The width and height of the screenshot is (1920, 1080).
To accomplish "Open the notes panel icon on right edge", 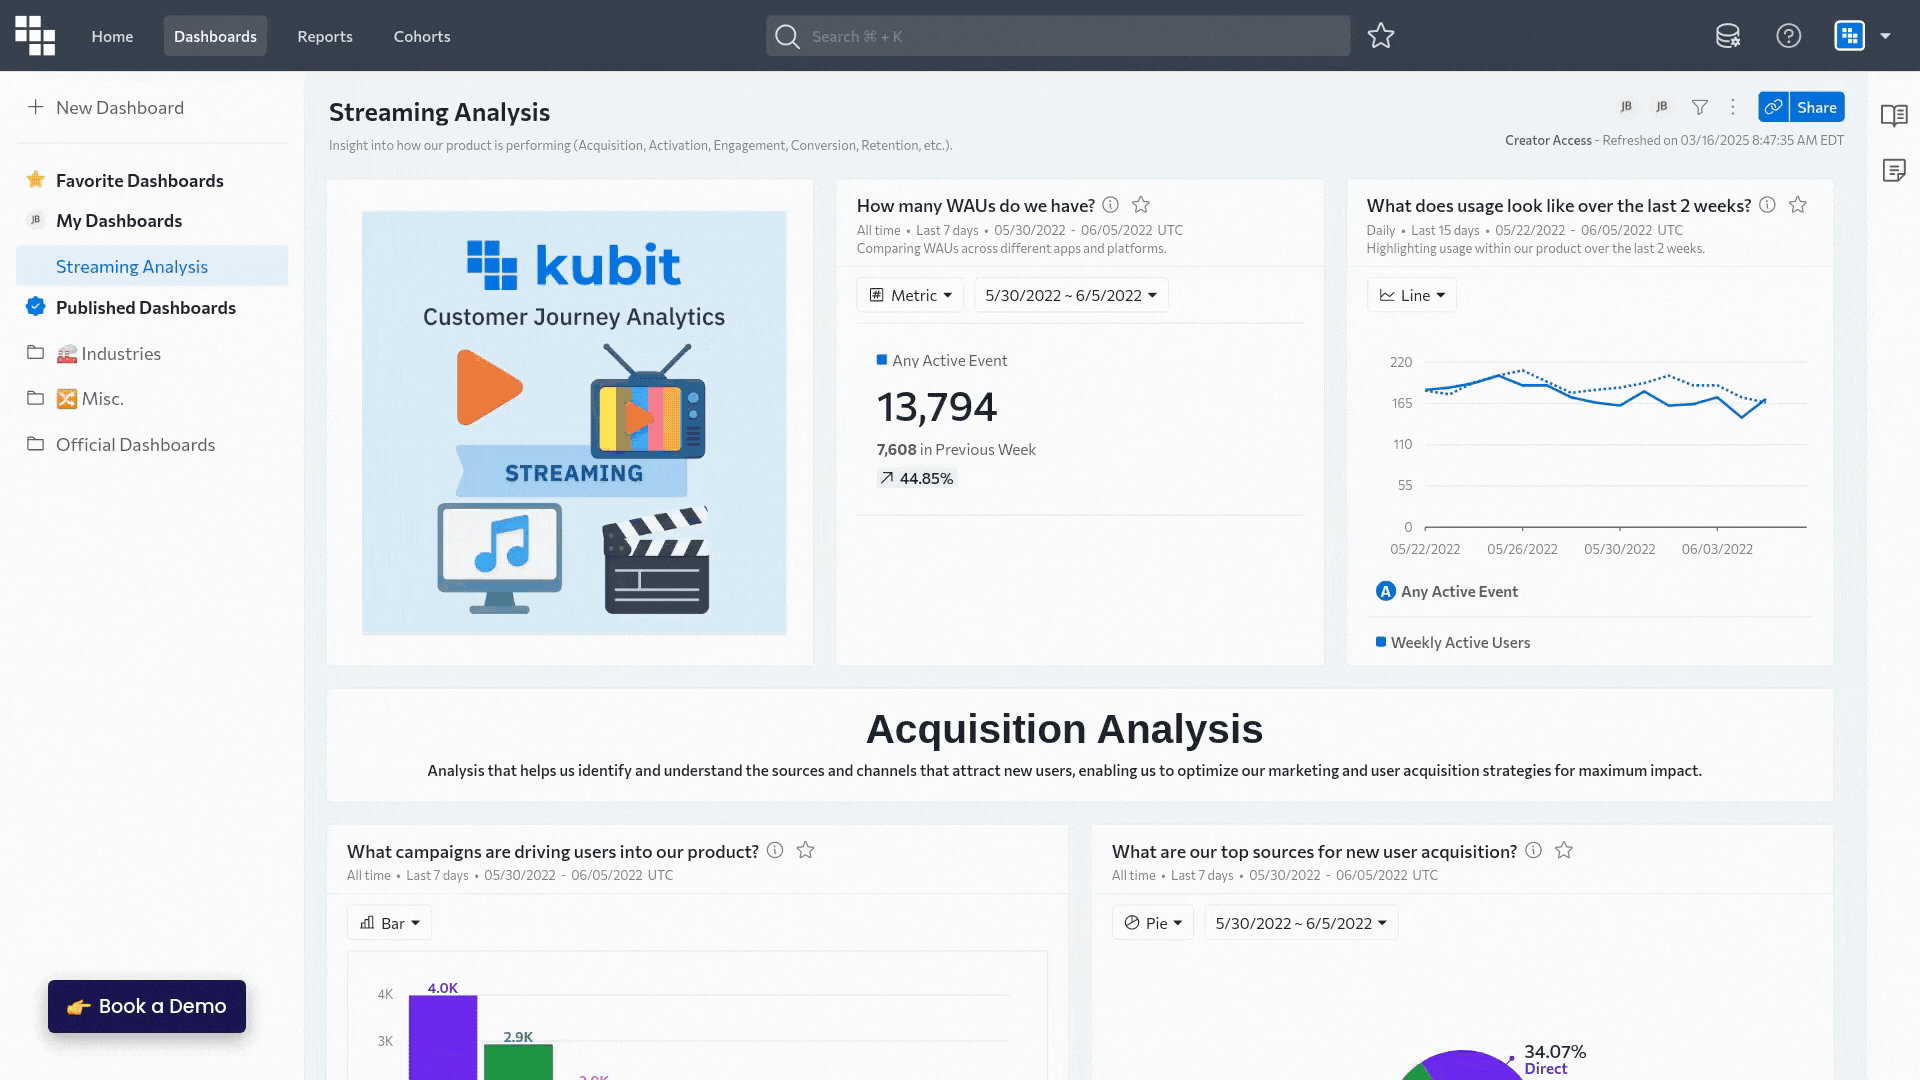I will [1895, 170].
